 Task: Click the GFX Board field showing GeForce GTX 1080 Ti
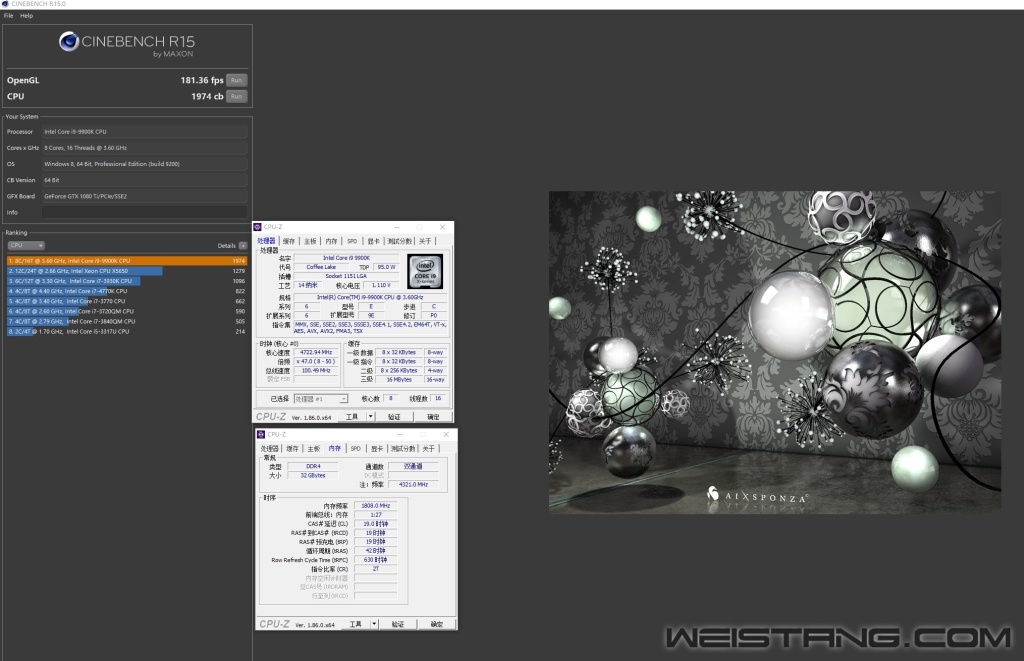point(144,196)
